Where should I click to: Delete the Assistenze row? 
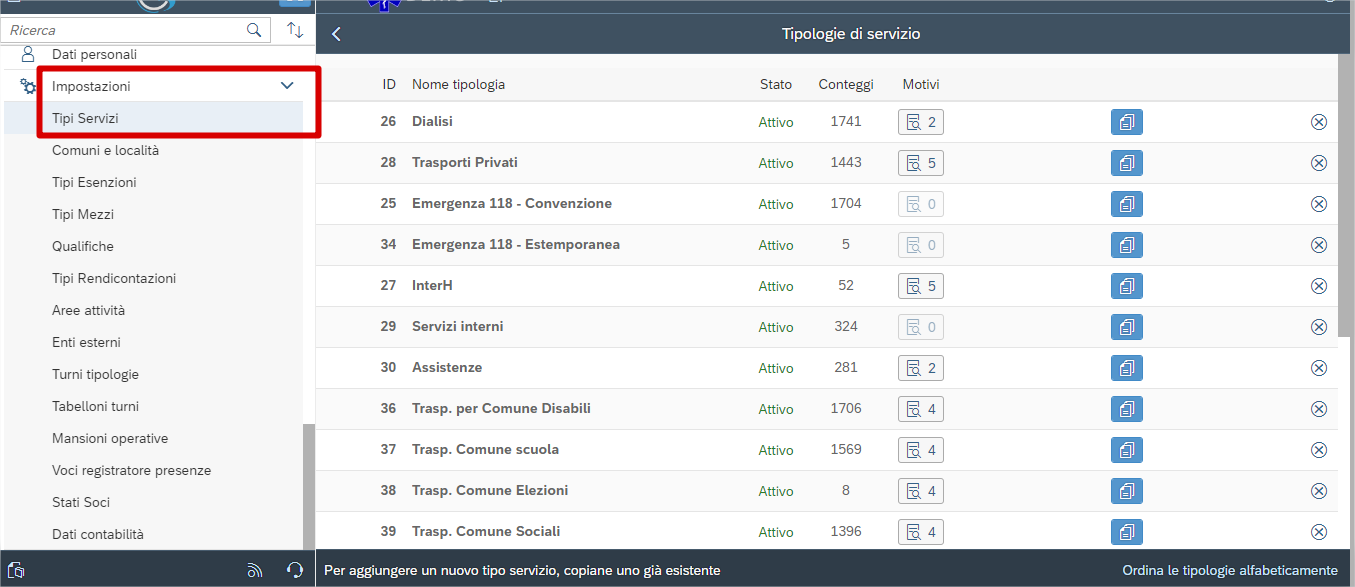tap(1318, 368)
